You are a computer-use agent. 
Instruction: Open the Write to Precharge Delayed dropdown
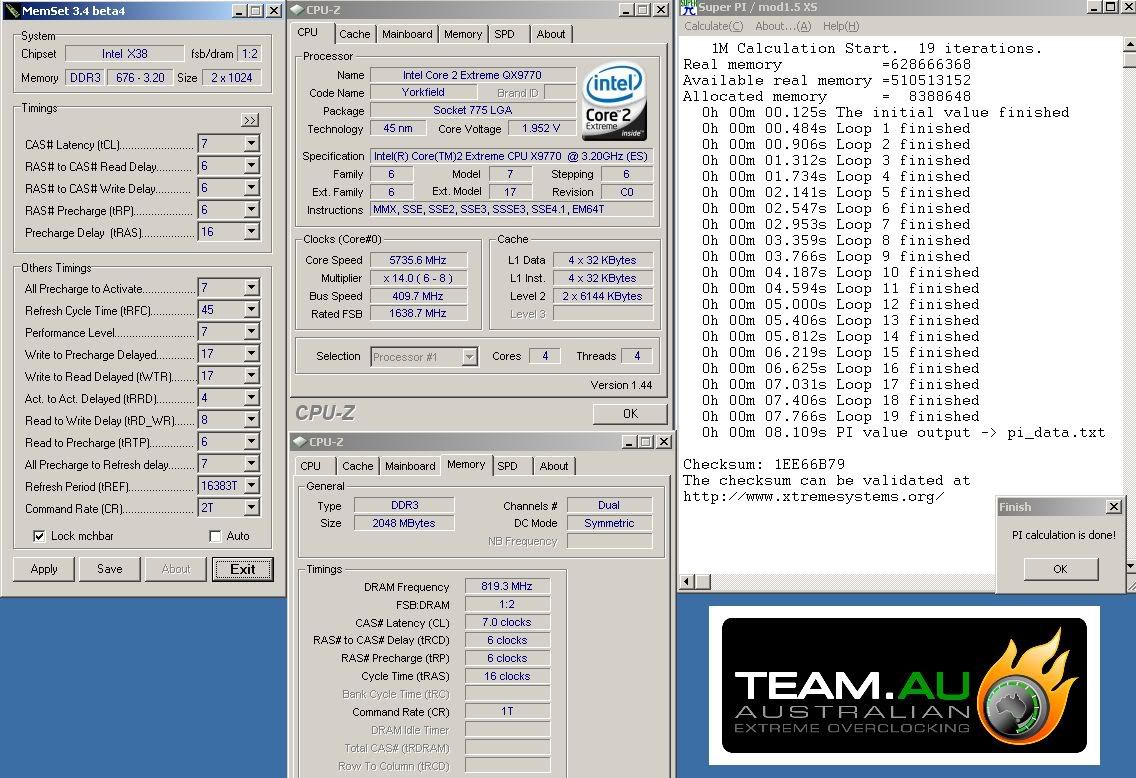coord(251,354)
